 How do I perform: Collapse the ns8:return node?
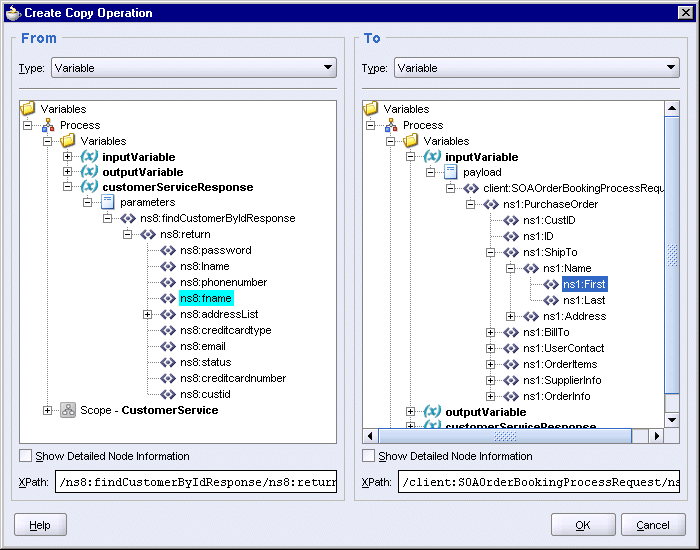(x=127, y=234)
